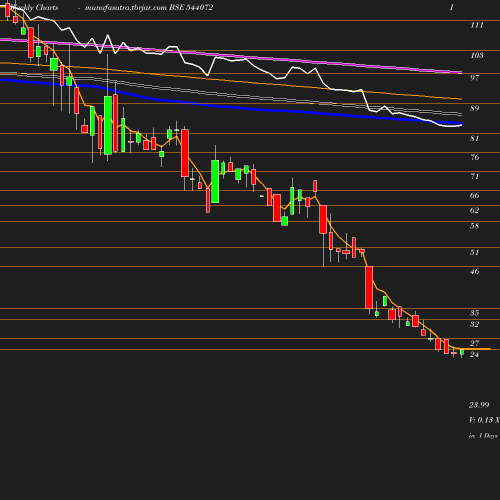Select the 81 price axis label
The image size is (500, 500).
[x=475, y=138]
